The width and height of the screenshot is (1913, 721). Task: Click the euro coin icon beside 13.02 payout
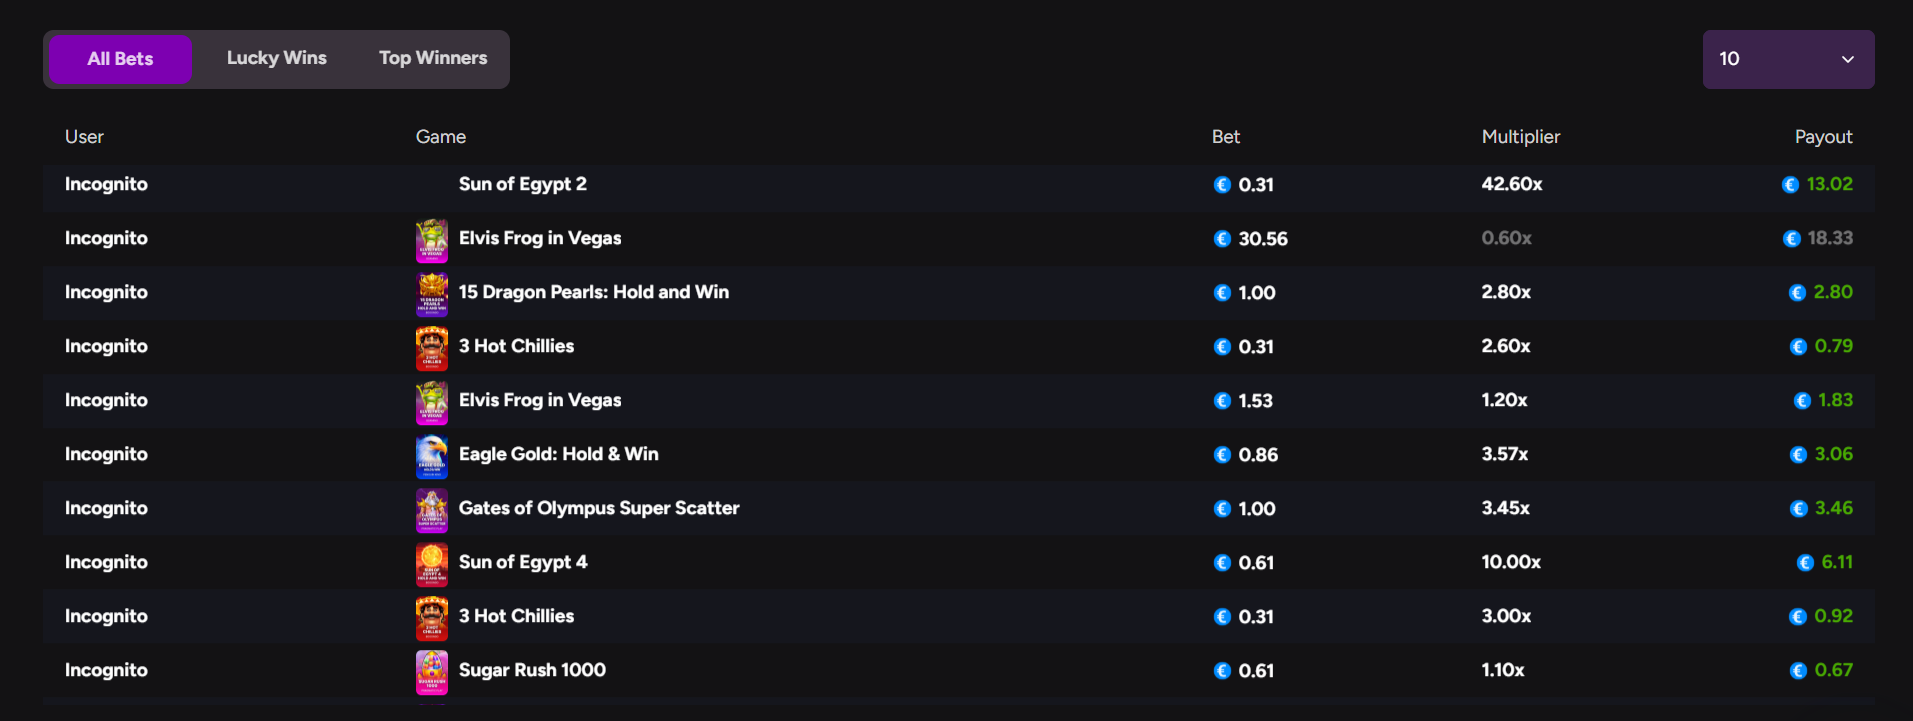(x=1790, y=185)
